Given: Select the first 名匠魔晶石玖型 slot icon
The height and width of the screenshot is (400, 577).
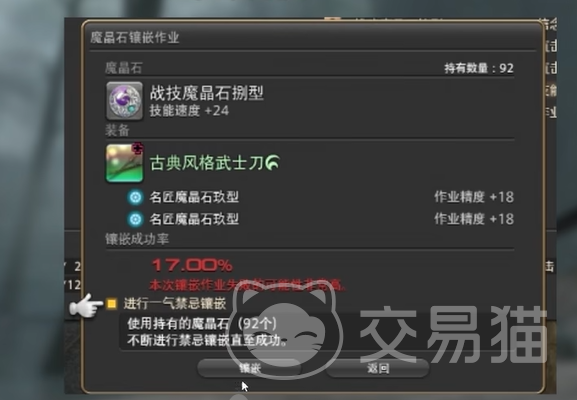Looking at the screenshot, I should (135, 197).
